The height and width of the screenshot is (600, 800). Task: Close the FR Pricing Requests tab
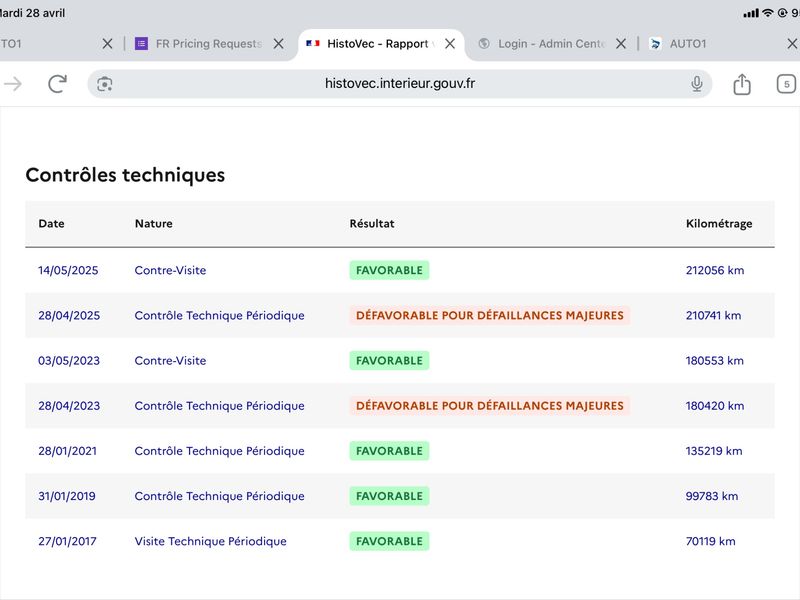[278, 44]
